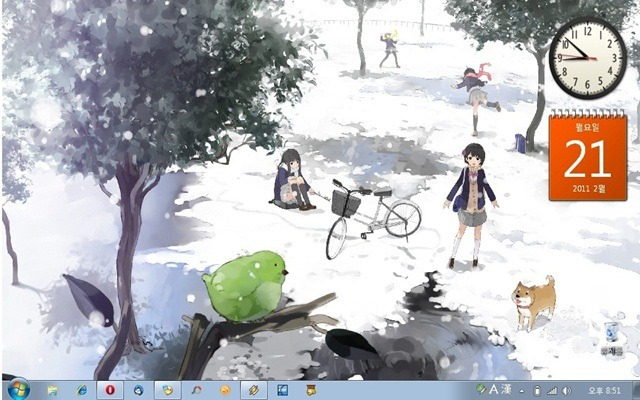Image resolution: width=640 pixels, height=400 pixels.
Task: Click the yellow messenger taskbar icon
Action: click(167, 391)
